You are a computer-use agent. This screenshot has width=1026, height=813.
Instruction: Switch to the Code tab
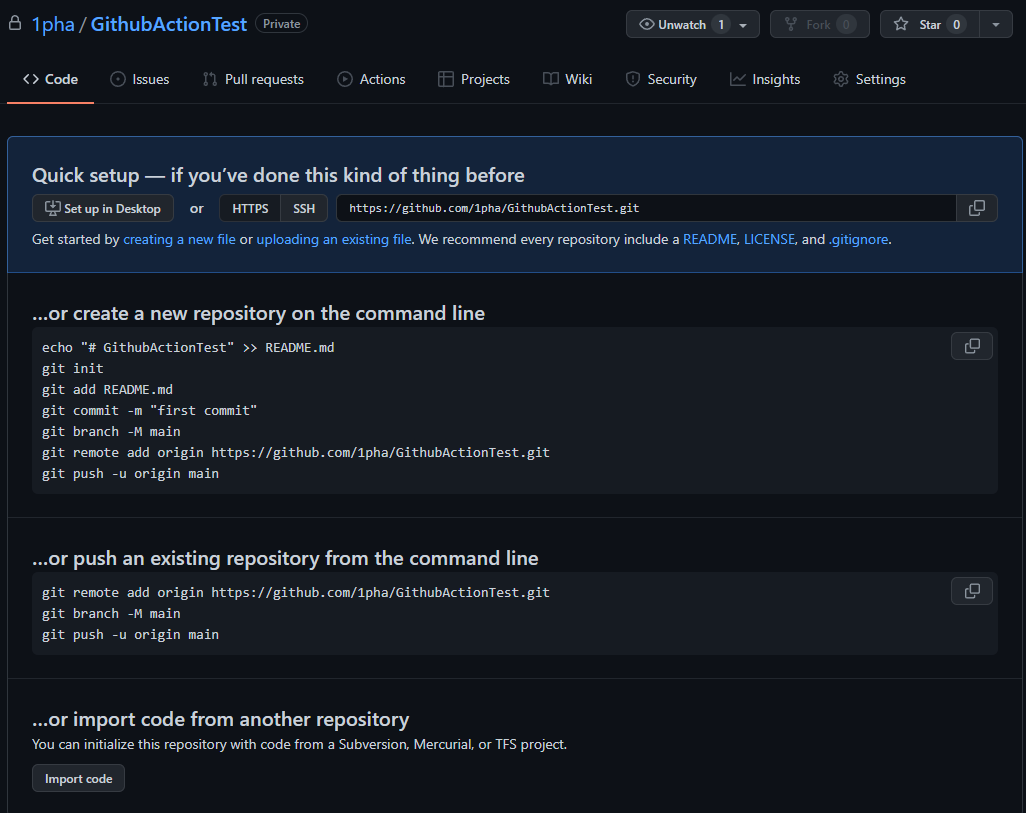tap(50, 79)
